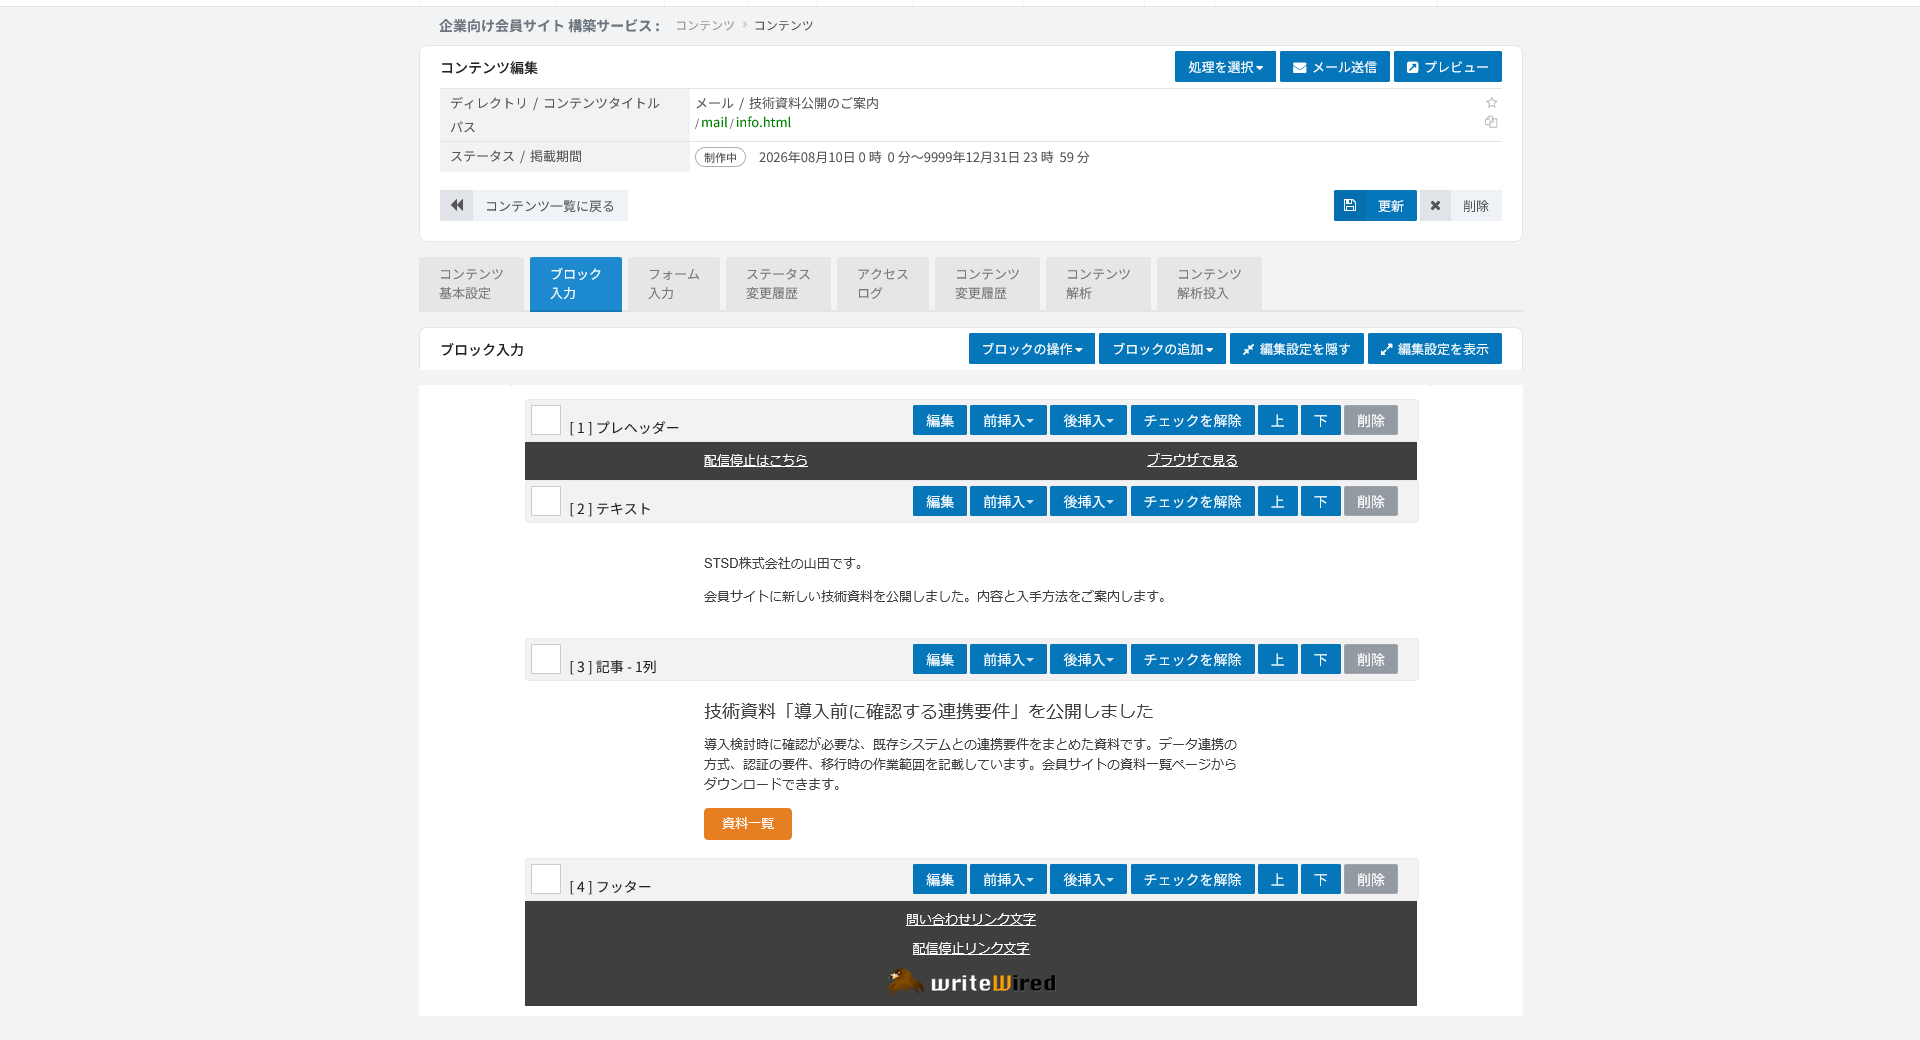Edit the プレヘッダー block
Screen dimensions: 1920x1040
click(940, 421)
